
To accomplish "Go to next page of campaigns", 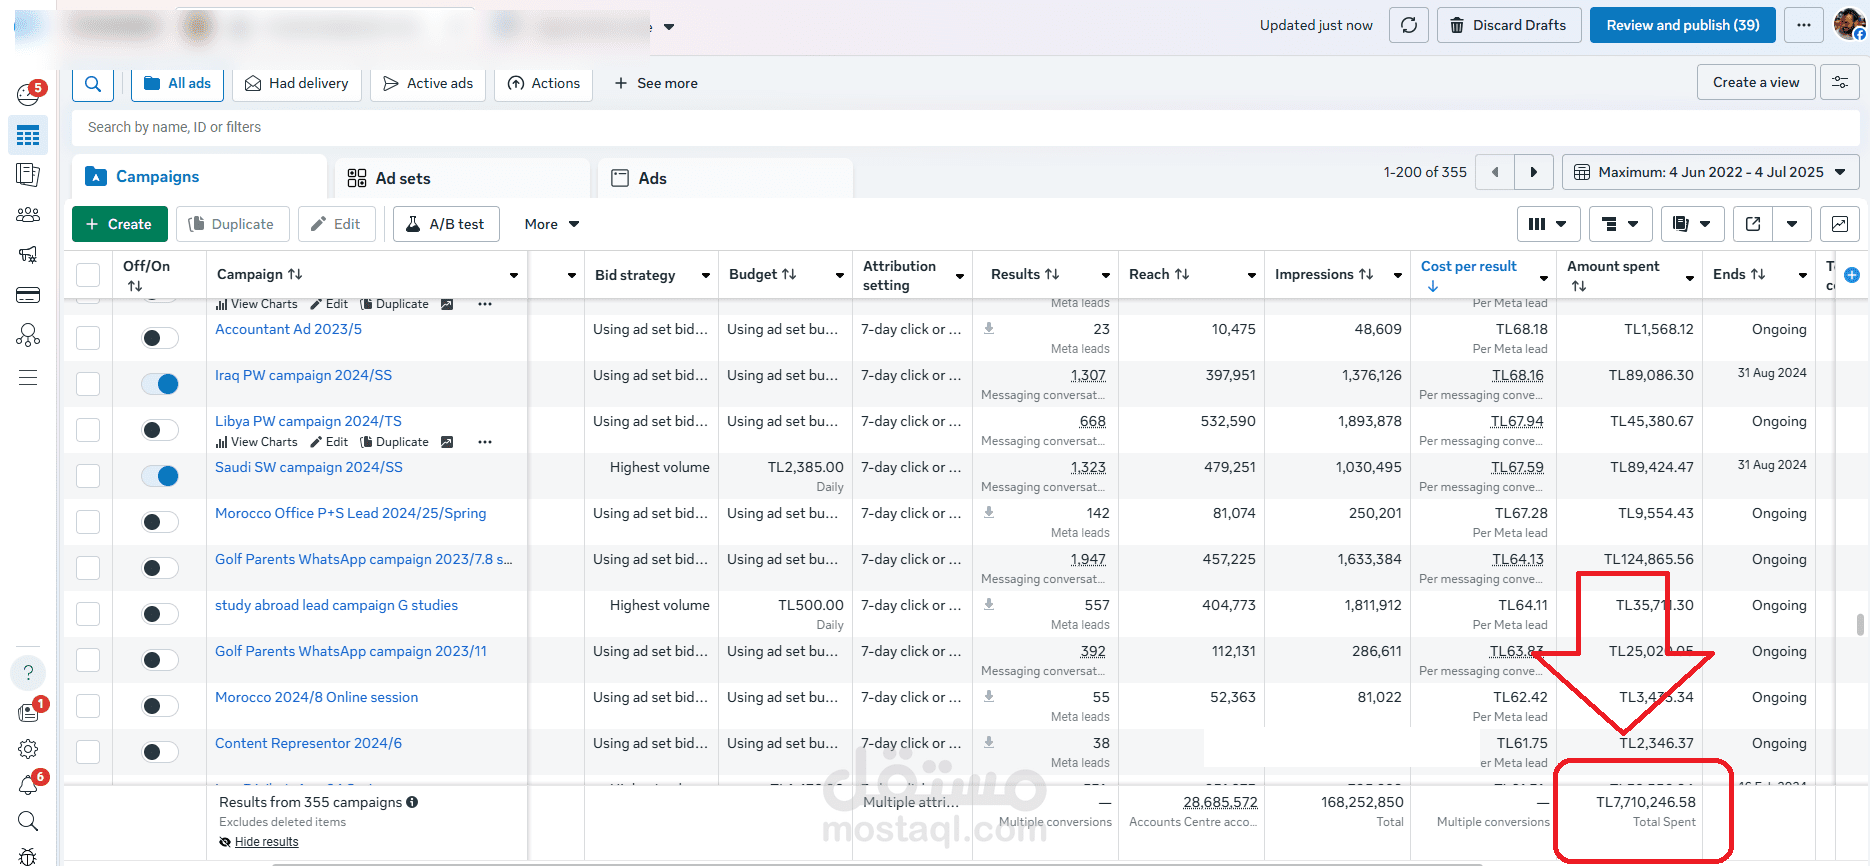I will [x=1534, y=172].
